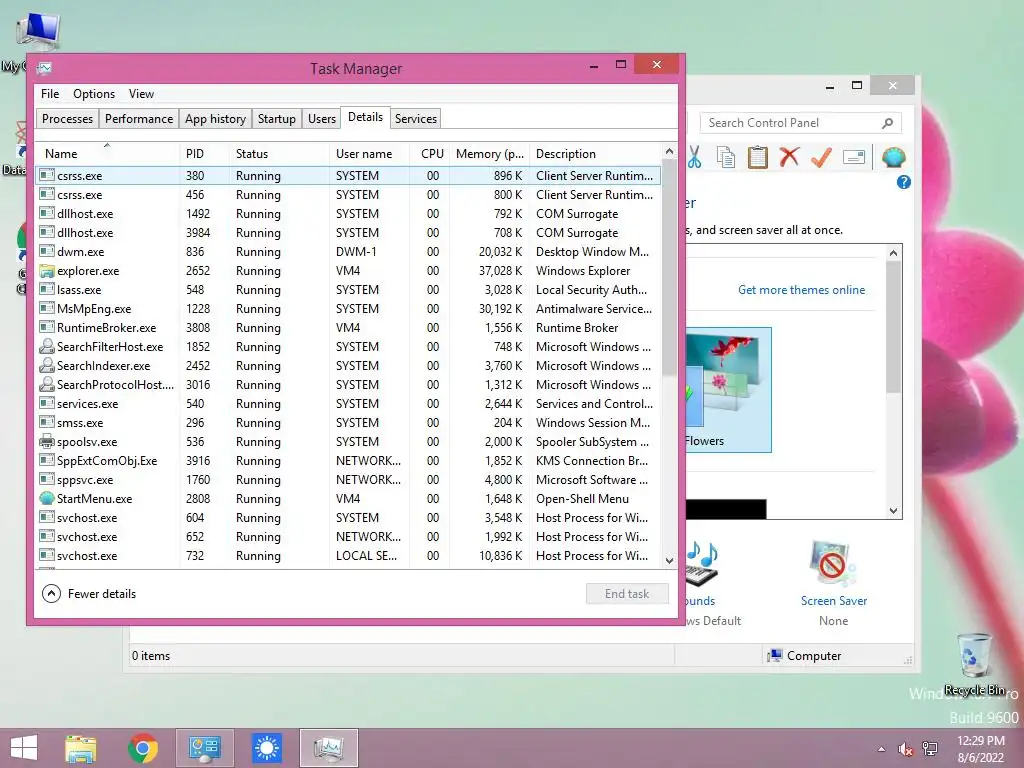Viewport: 1024px width, 768px height.
Task: Click the Screen Saver link text
Action: pos(833,601)
